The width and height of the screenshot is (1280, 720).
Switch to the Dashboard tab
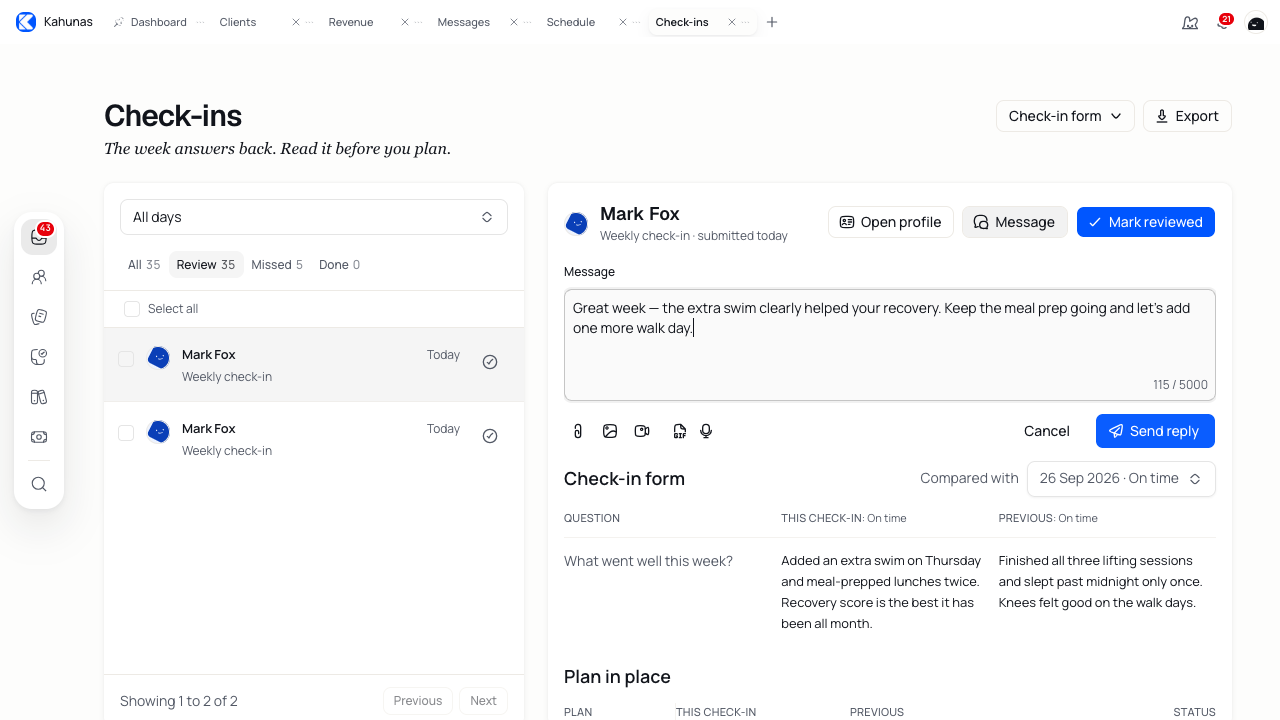[x=158, y=22]
